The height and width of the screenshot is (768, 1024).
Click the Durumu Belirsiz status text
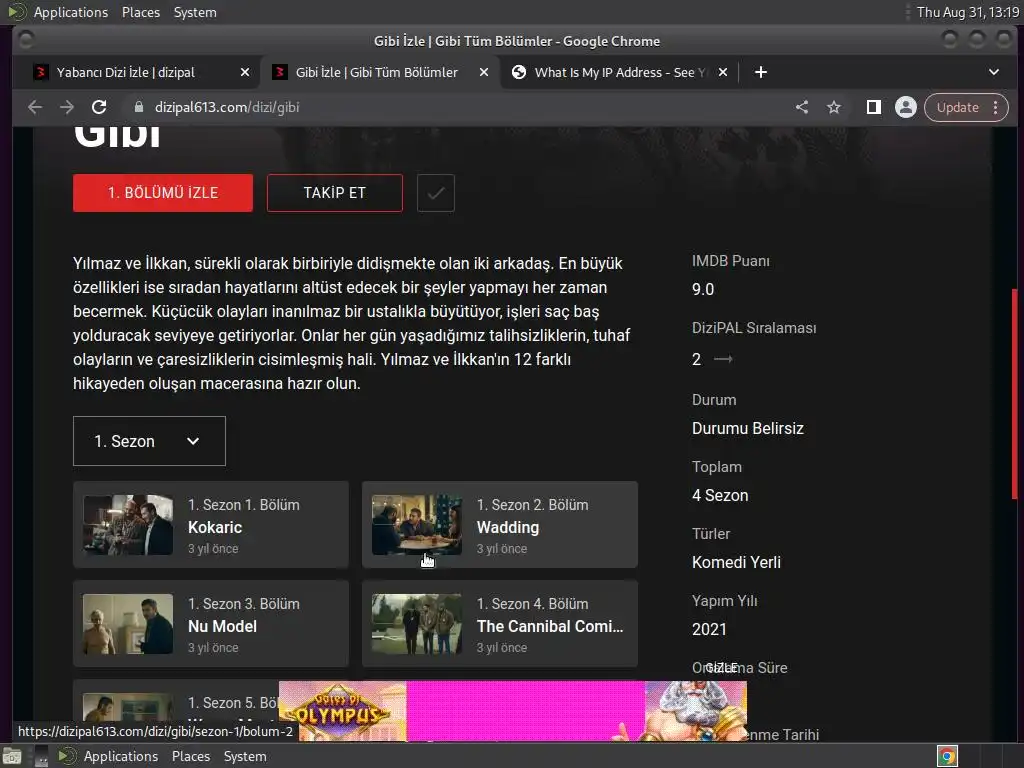748,428
